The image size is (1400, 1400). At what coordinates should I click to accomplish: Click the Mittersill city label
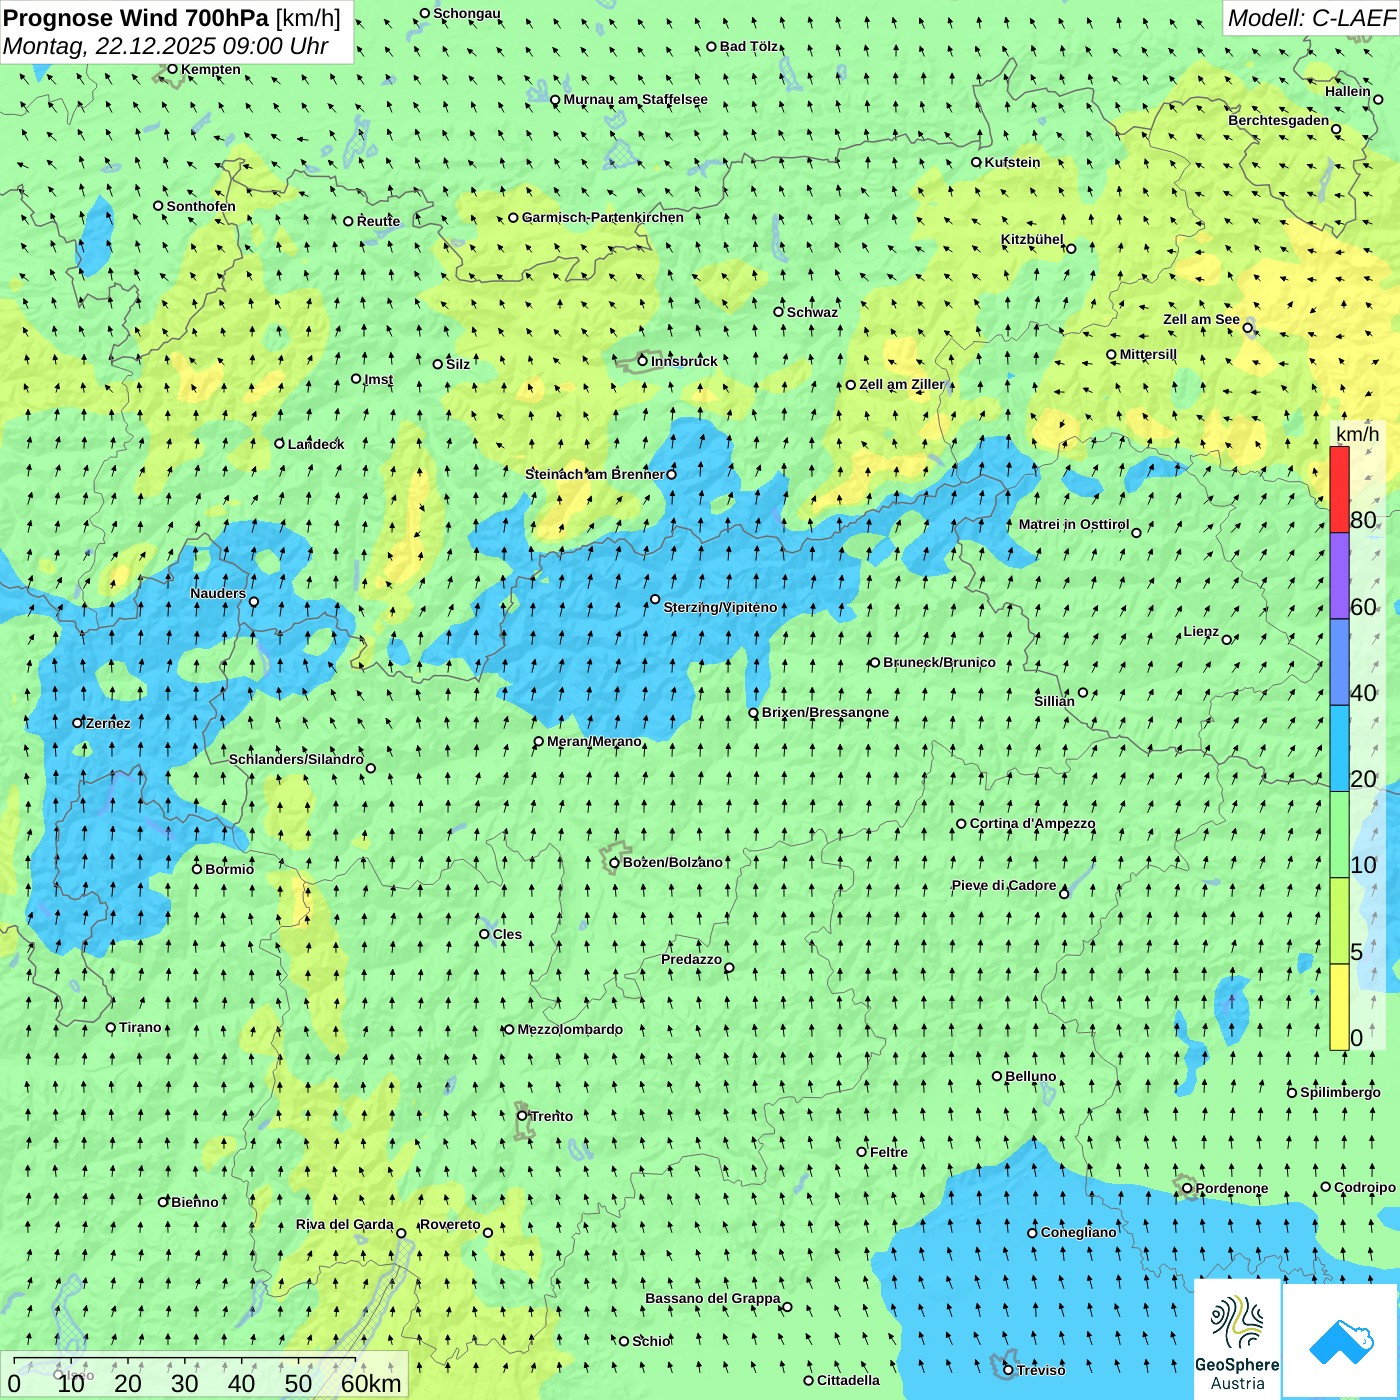coord(1148,354)
